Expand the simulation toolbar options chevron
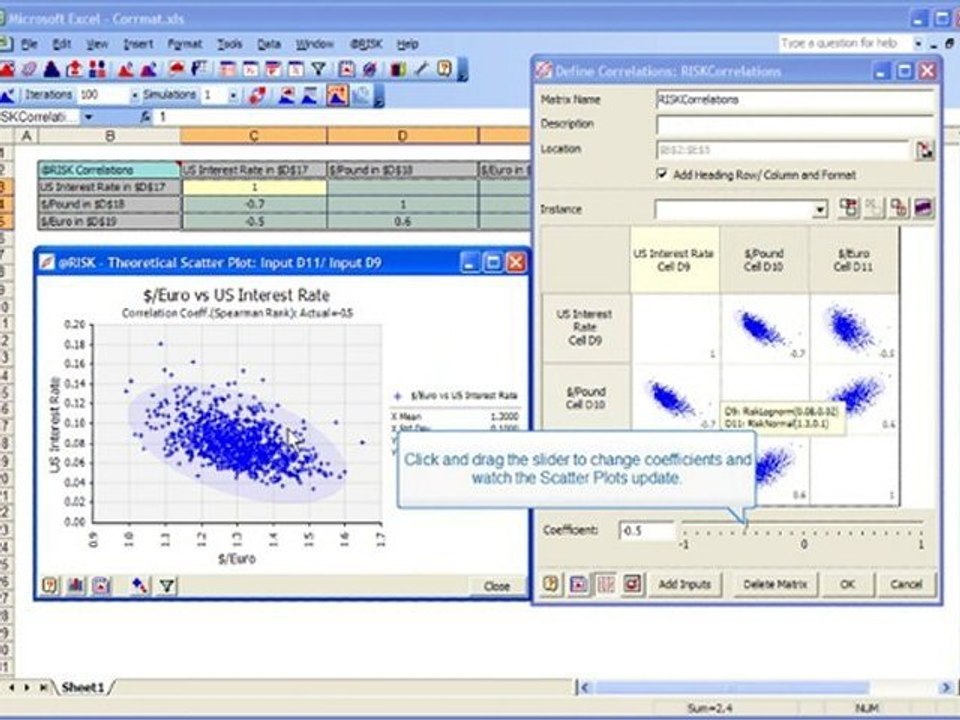 (x=380, y=96)
